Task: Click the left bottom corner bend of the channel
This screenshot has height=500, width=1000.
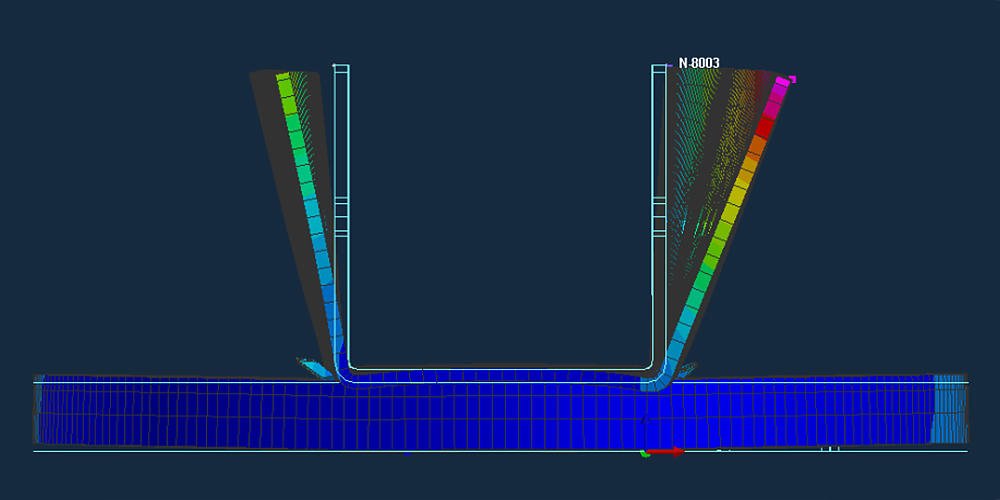Action: [x=341, y=370]
